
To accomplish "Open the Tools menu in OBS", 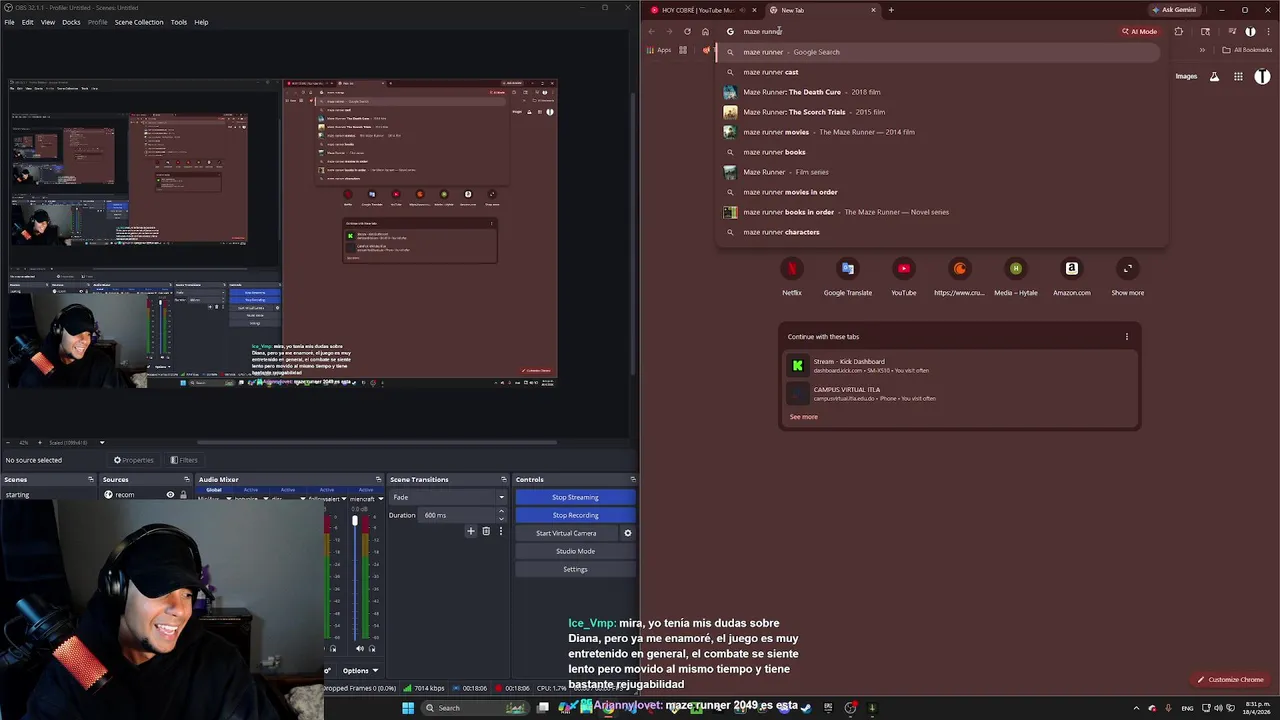I will pyautogui.click(x=179, y=22).
